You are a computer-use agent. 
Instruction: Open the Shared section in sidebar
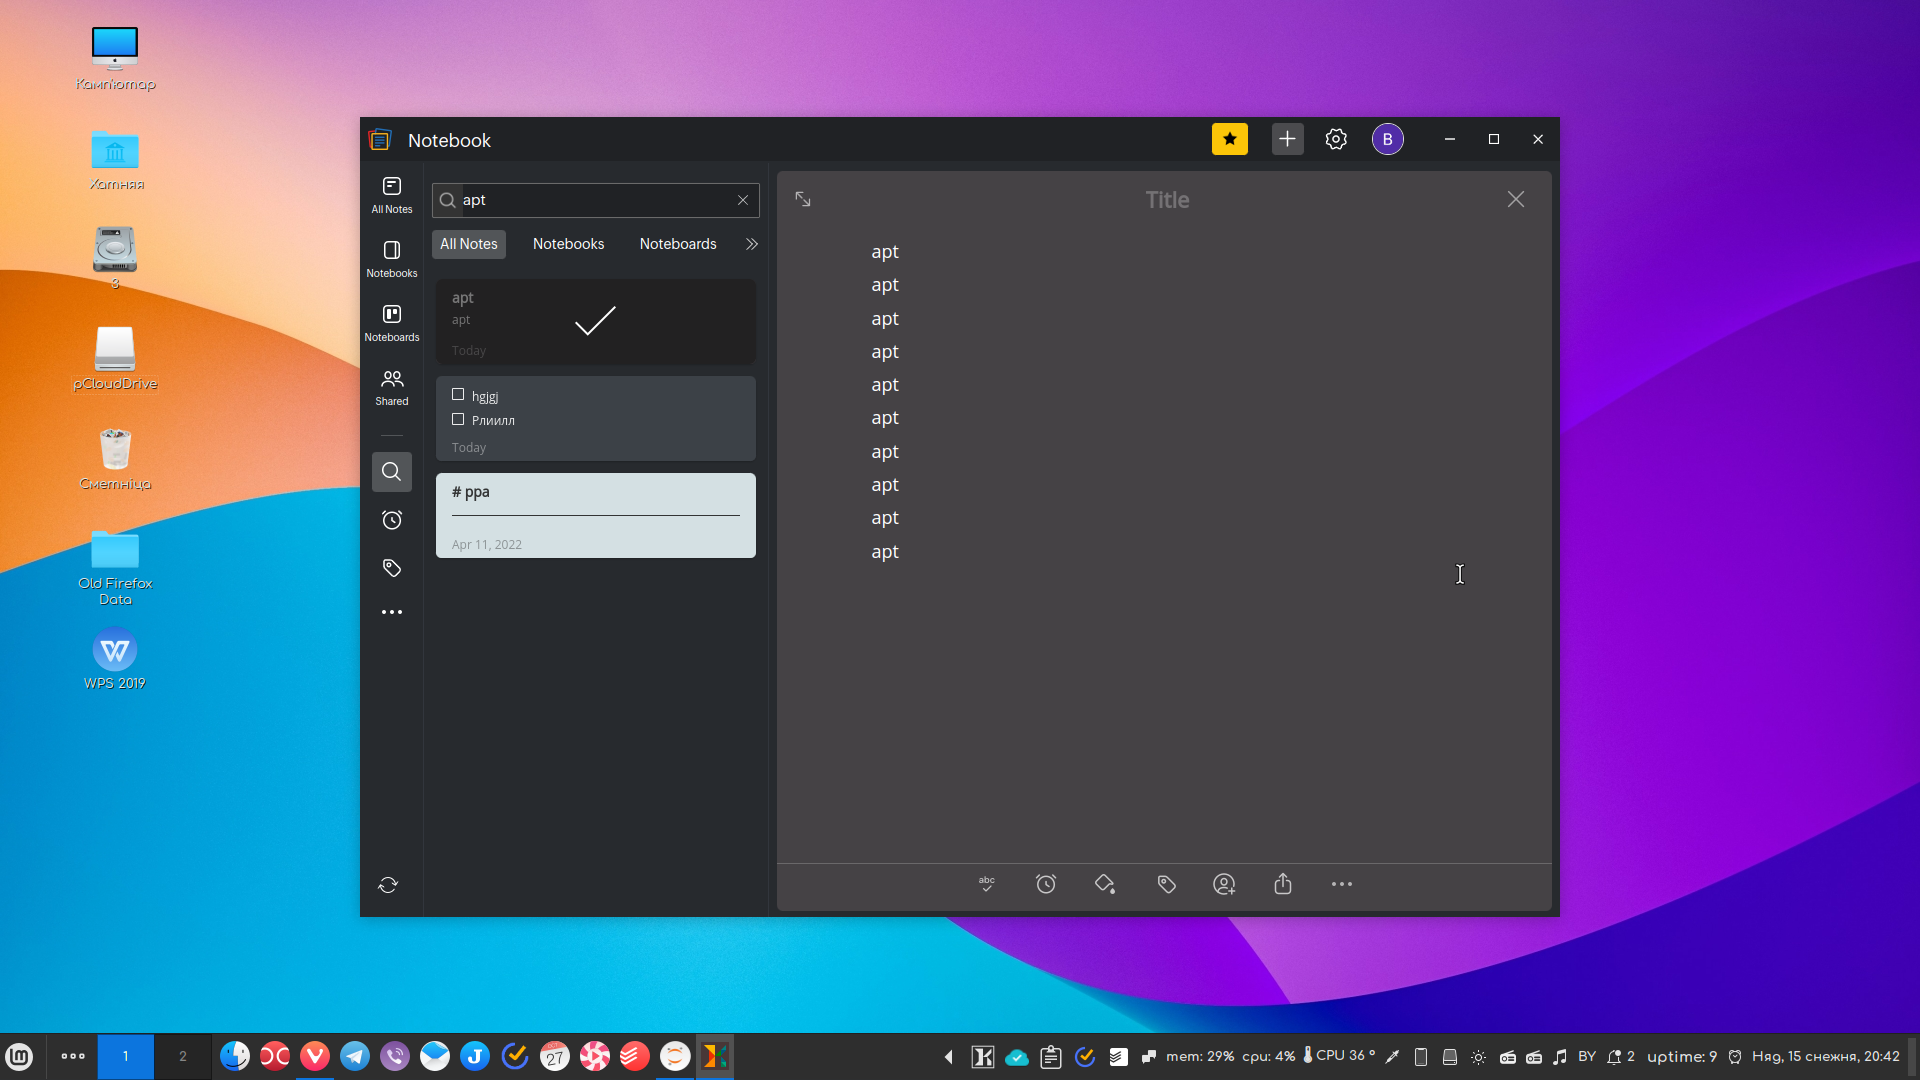pyautogui.click(x=392, y=387)
